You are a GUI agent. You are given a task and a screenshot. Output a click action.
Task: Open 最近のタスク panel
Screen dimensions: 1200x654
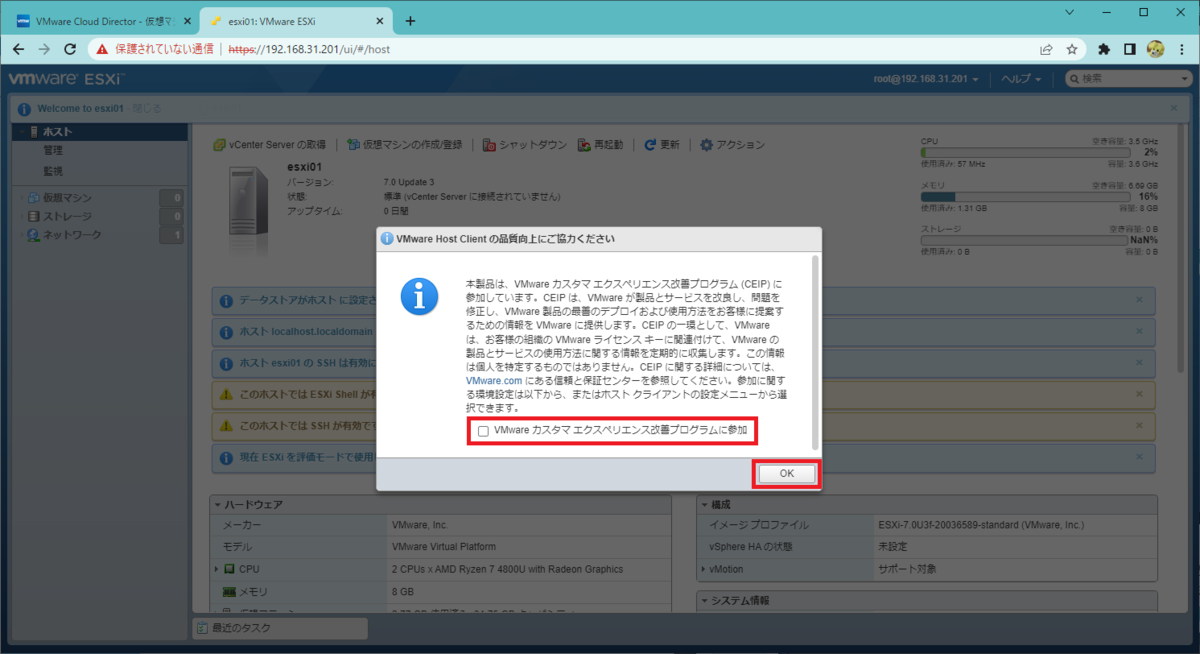280,628
